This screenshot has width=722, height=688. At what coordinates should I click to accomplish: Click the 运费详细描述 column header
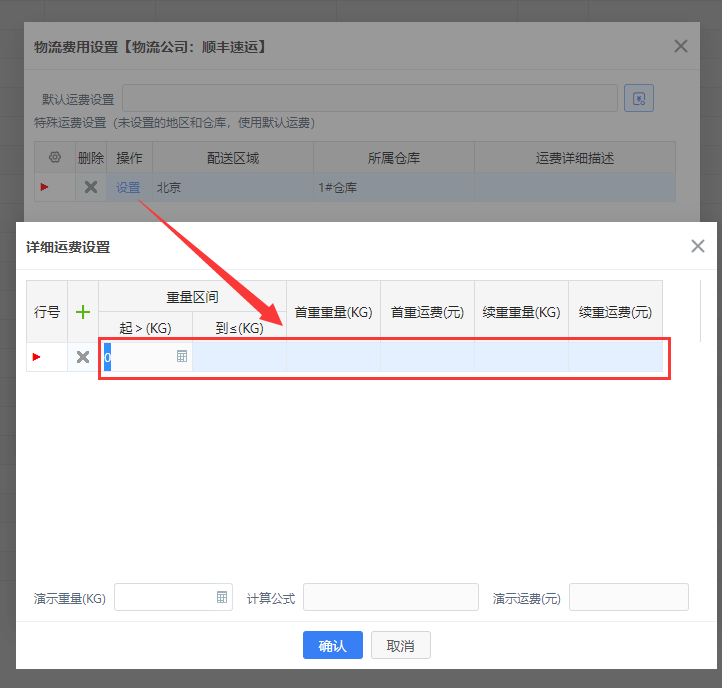pyautogui.click(x=575, y=158)
